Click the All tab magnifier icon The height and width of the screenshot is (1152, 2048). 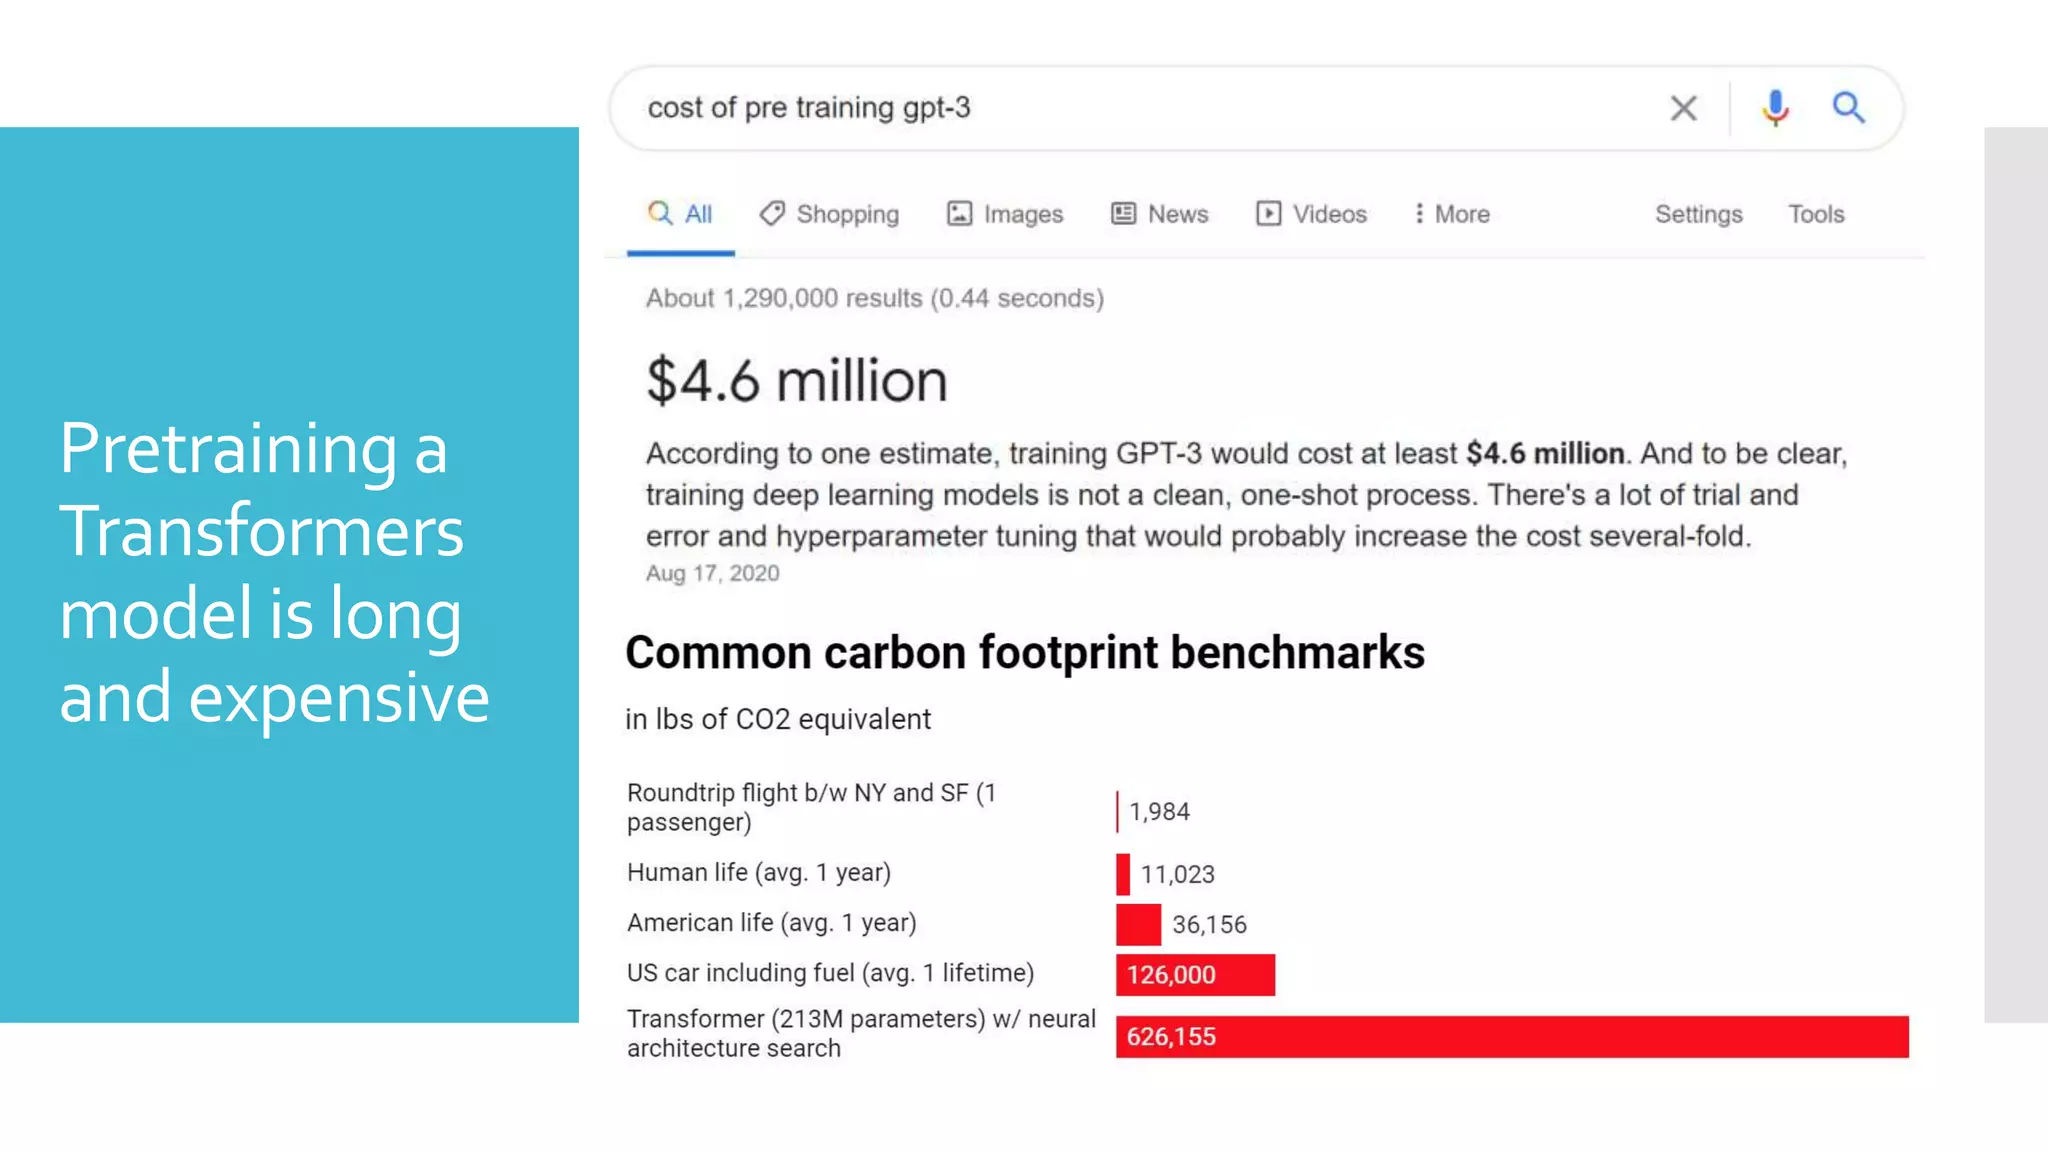pos(659,212)
